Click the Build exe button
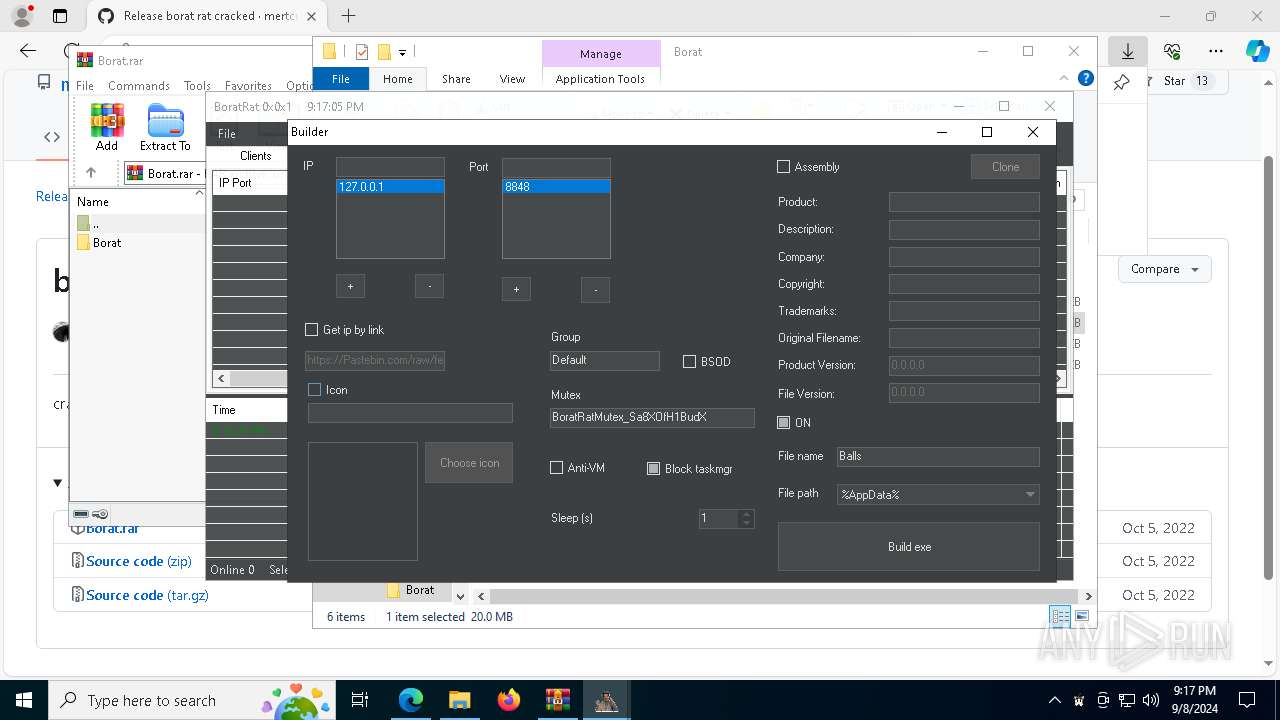The width and height of the screenshot is (1280, 720). pyautogui.click(x=909, y=547)
